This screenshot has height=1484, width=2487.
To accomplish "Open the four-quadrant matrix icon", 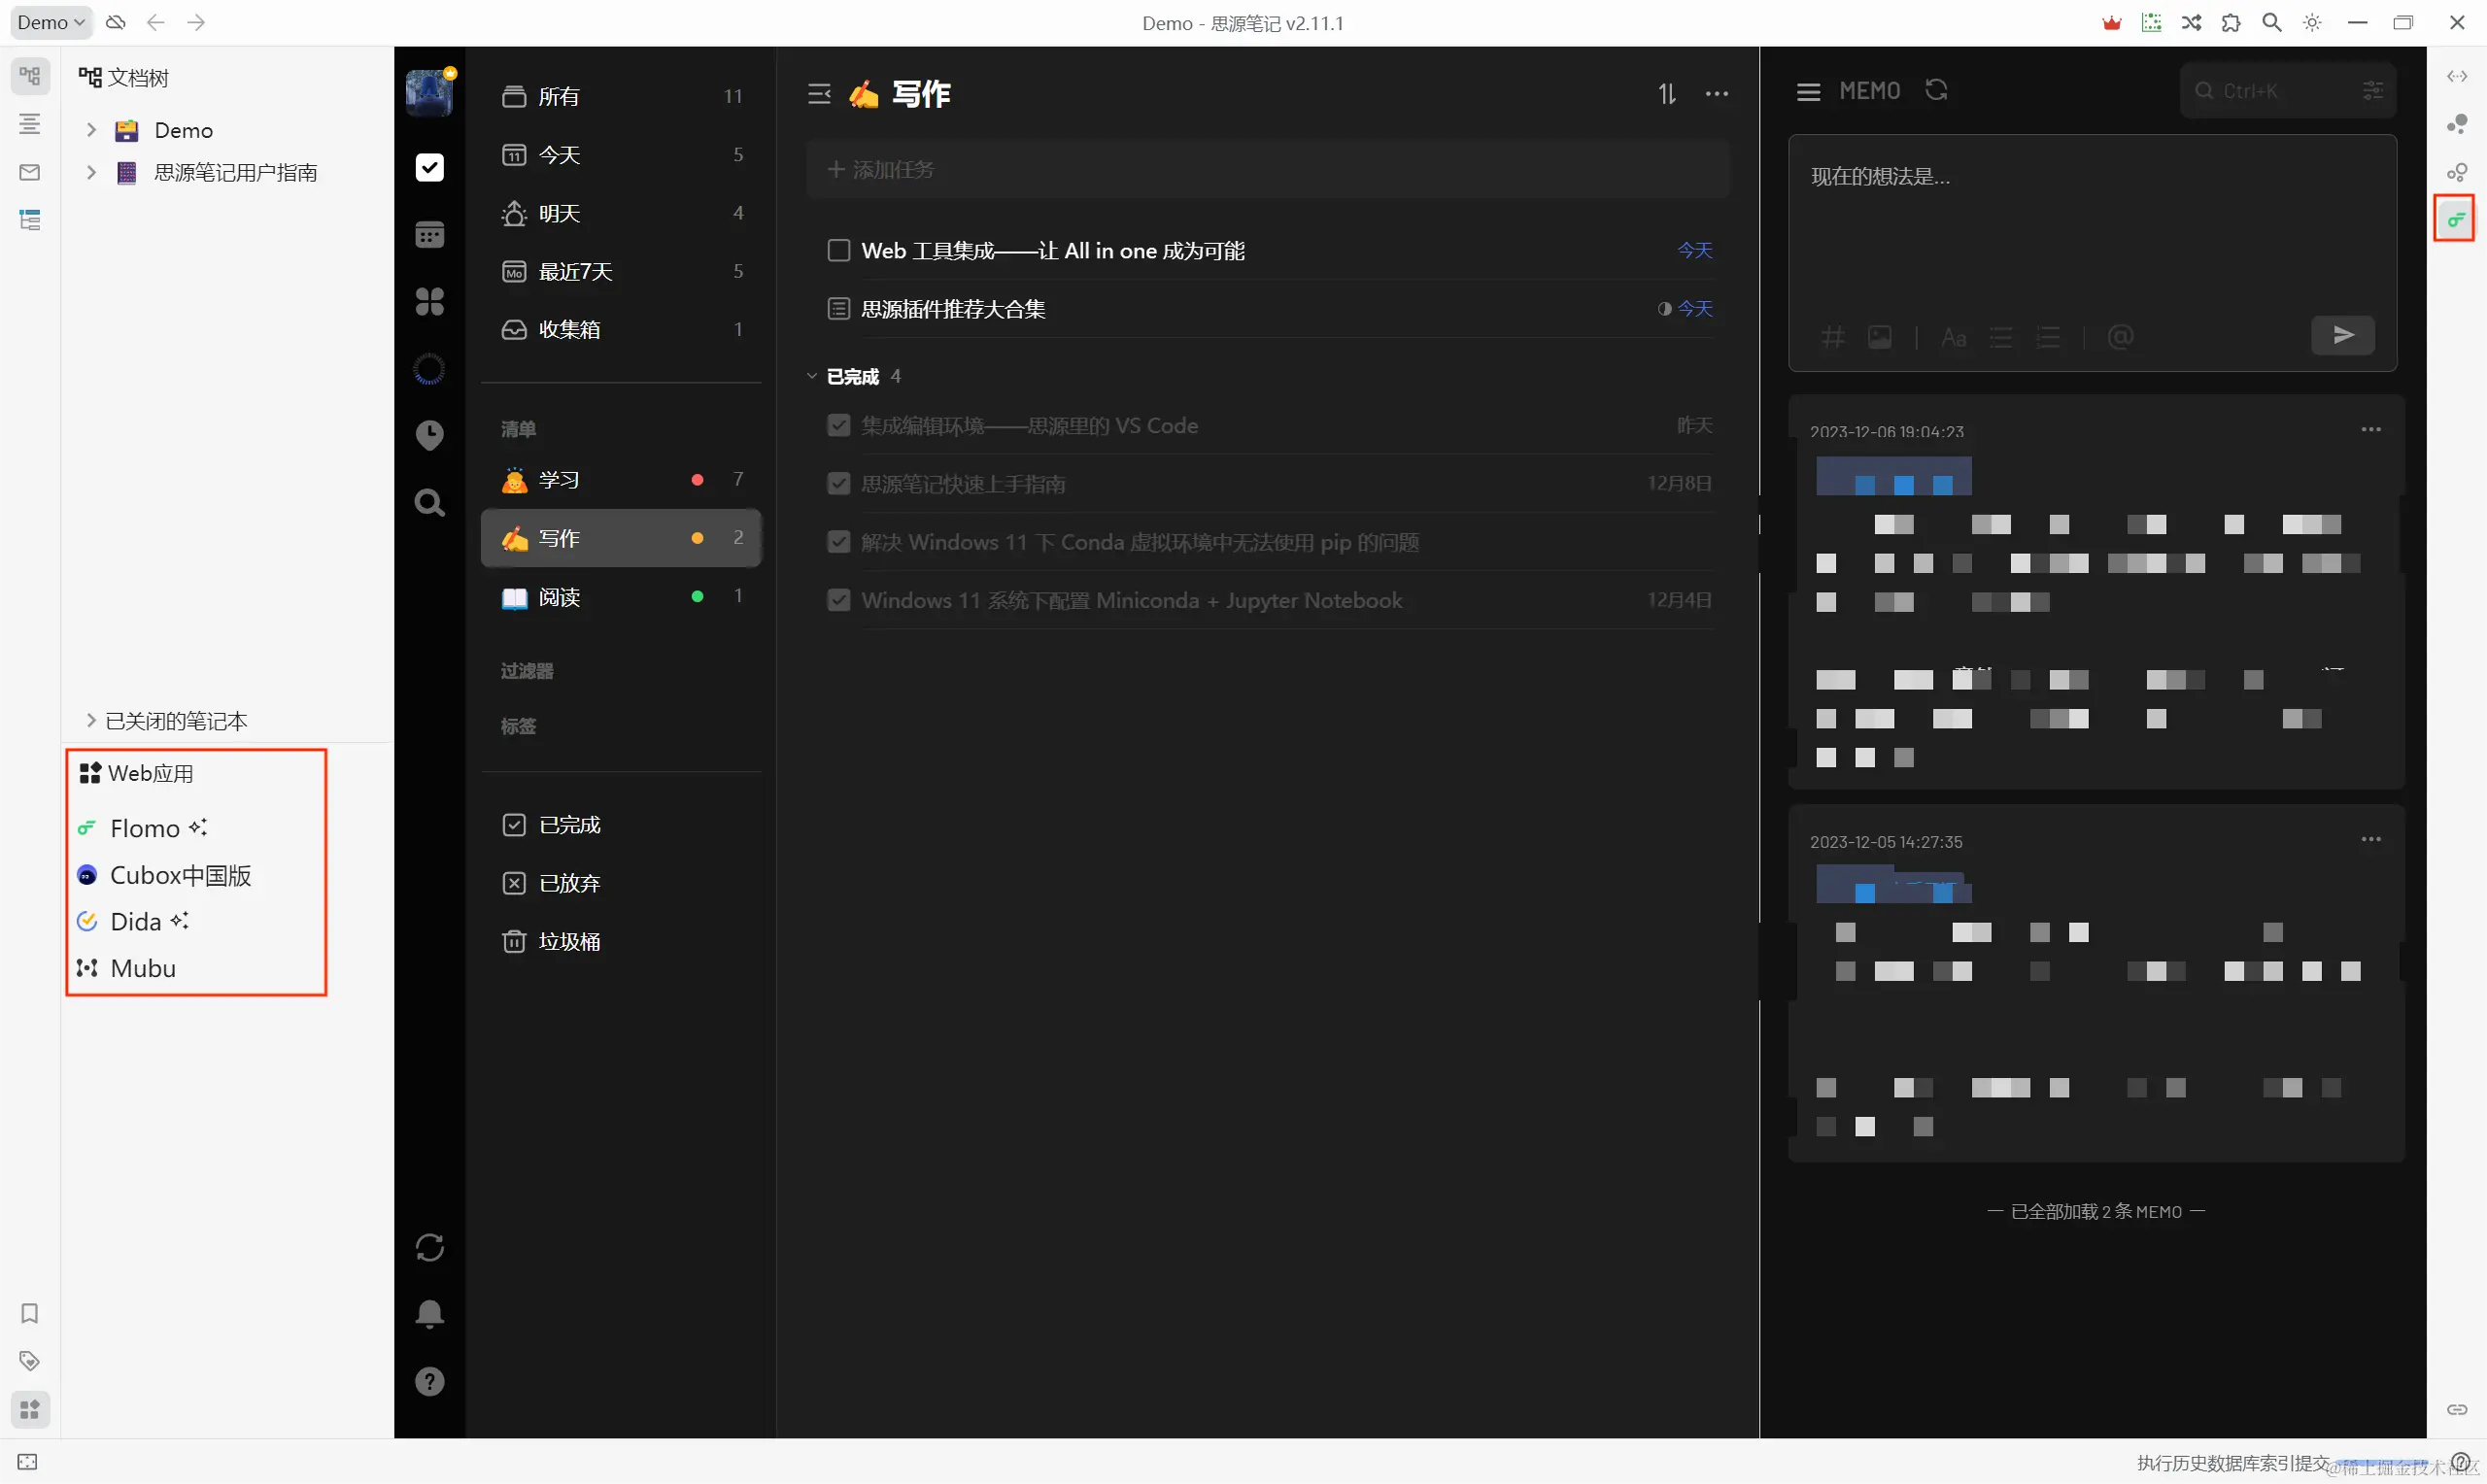I will [x=430, y=302].
